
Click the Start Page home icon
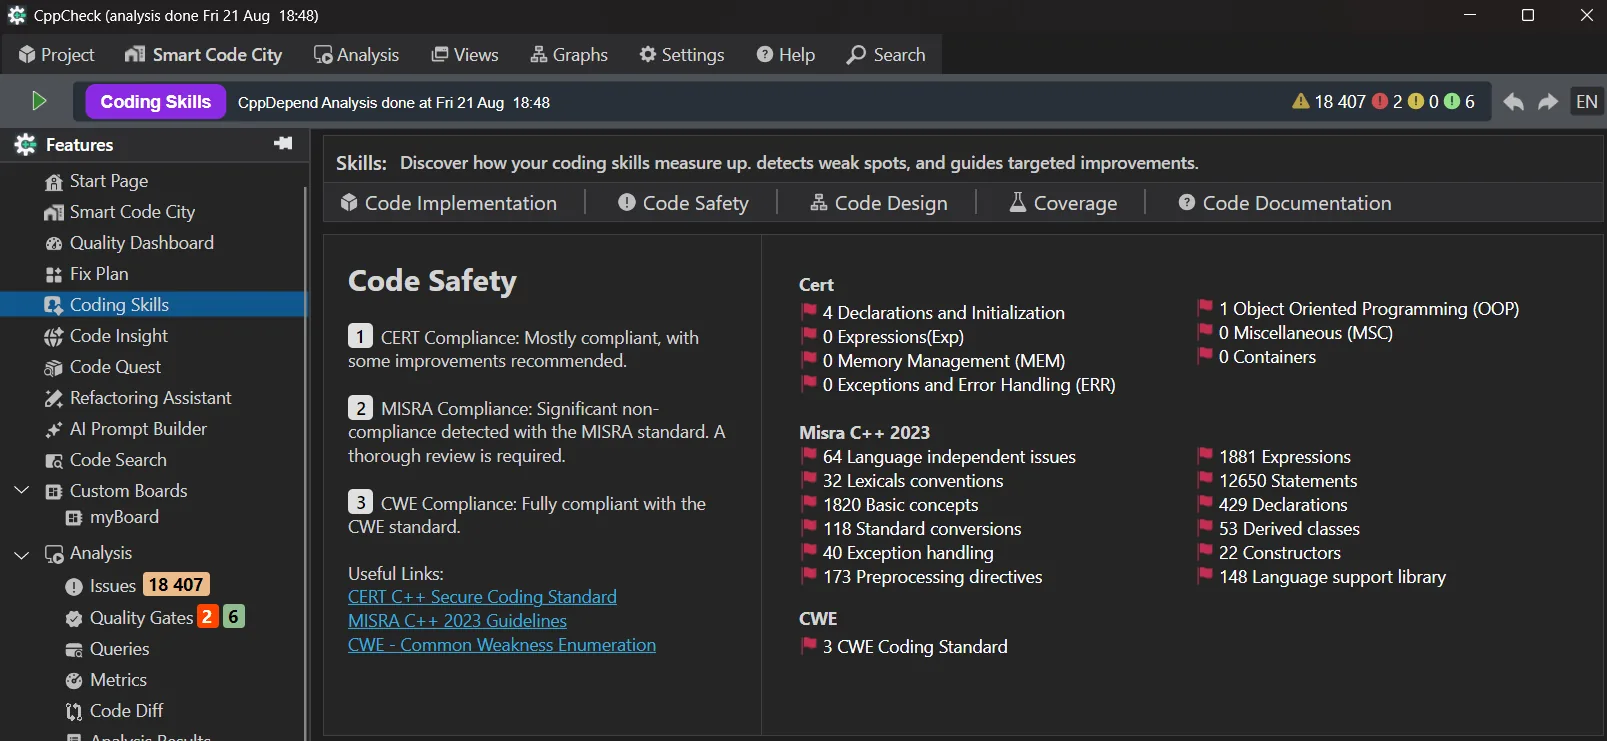tap(54, 182)
